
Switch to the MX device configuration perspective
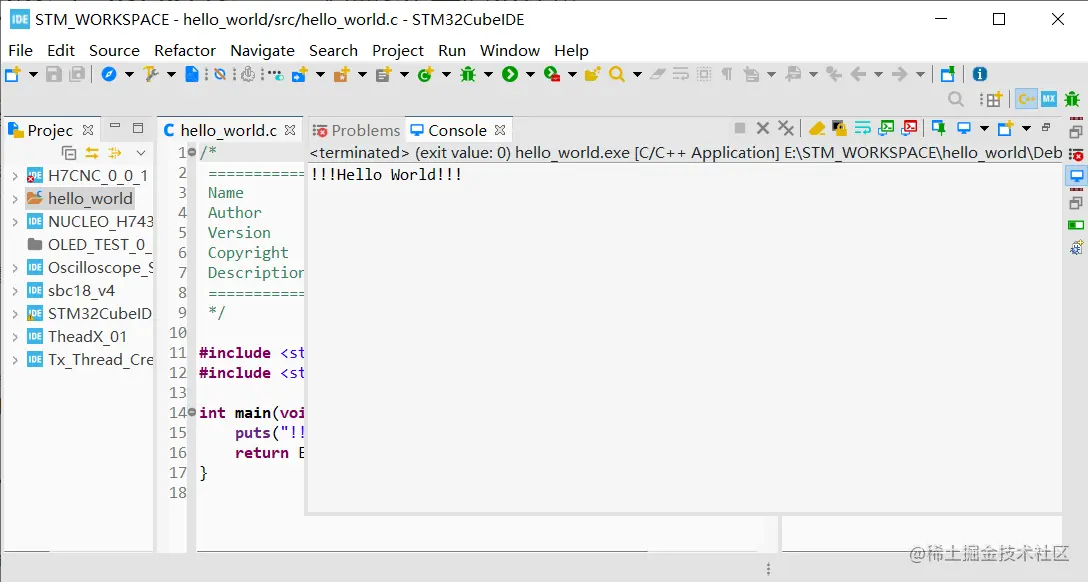tap(1048, 99)
